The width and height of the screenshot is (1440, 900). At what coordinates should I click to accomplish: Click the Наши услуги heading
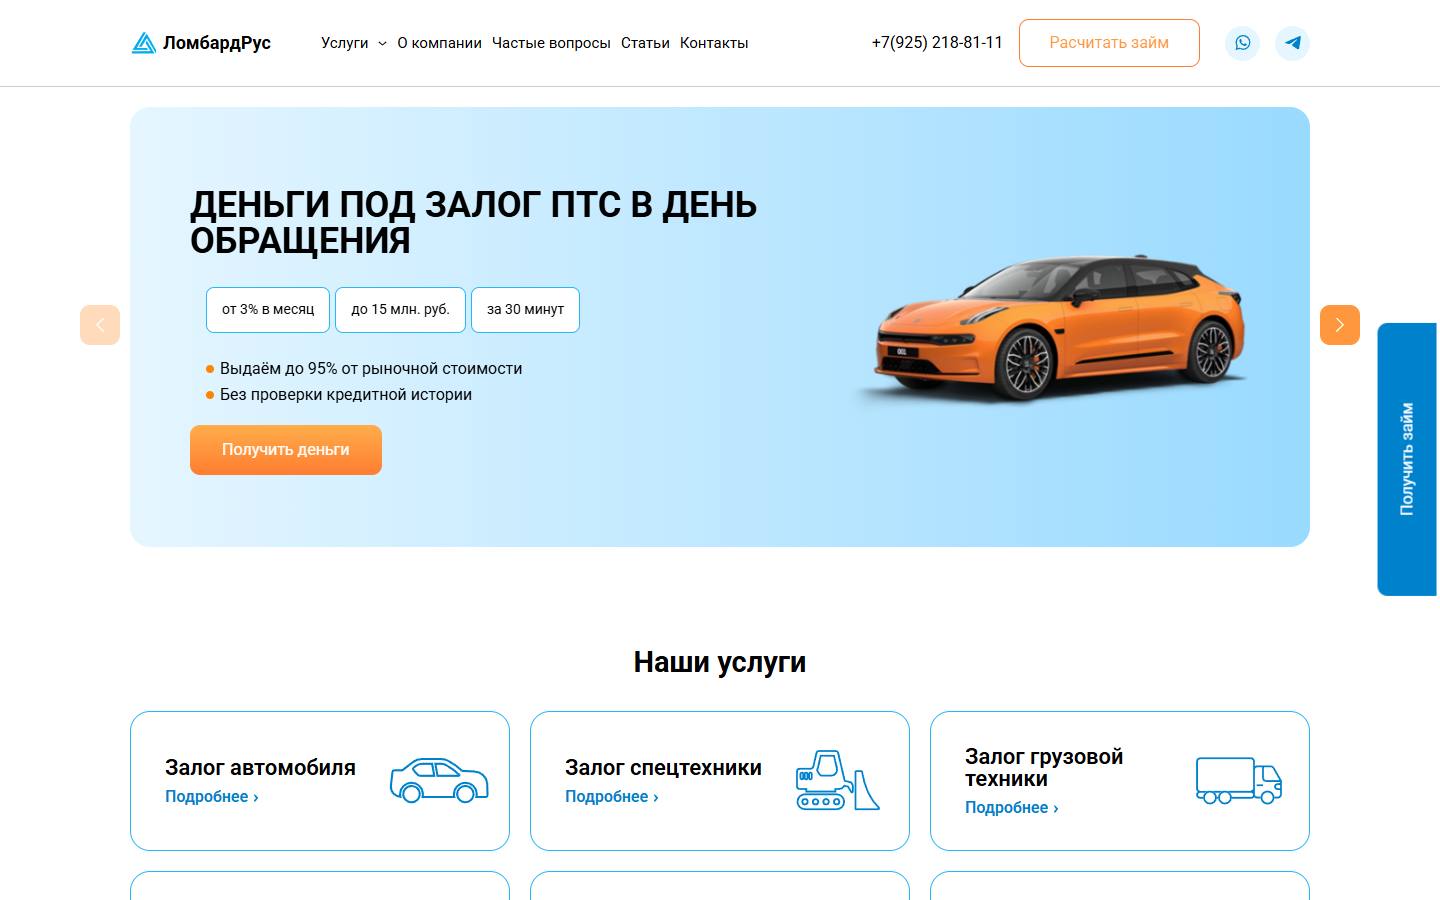pyautogui.click(x=720, y=662)
